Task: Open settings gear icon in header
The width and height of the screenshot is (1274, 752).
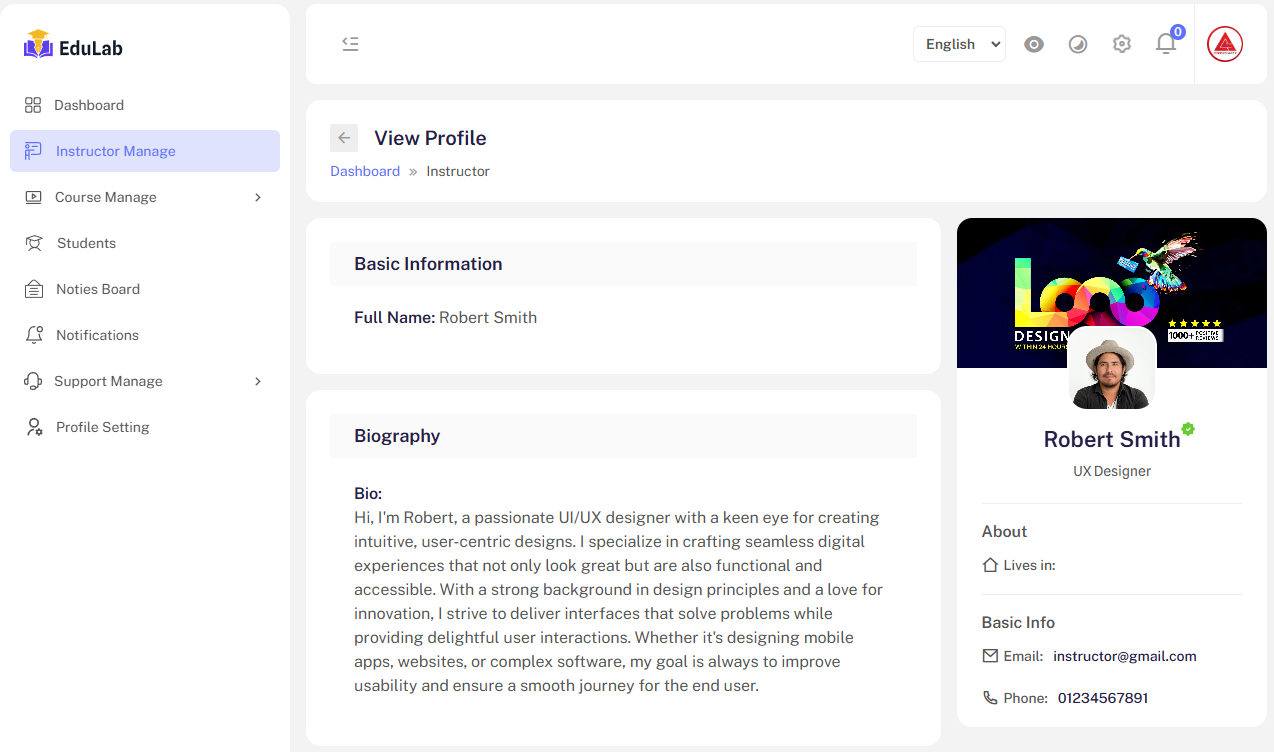Action: coord(1122,44)
